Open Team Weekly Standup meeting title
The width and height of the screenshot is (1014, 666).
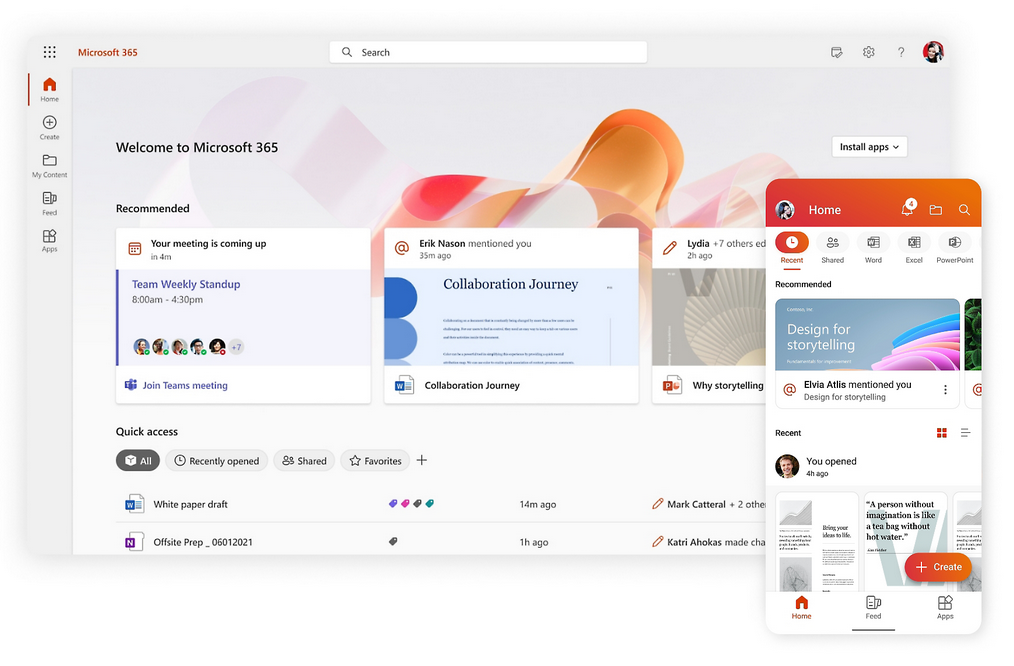pos(186,284)
